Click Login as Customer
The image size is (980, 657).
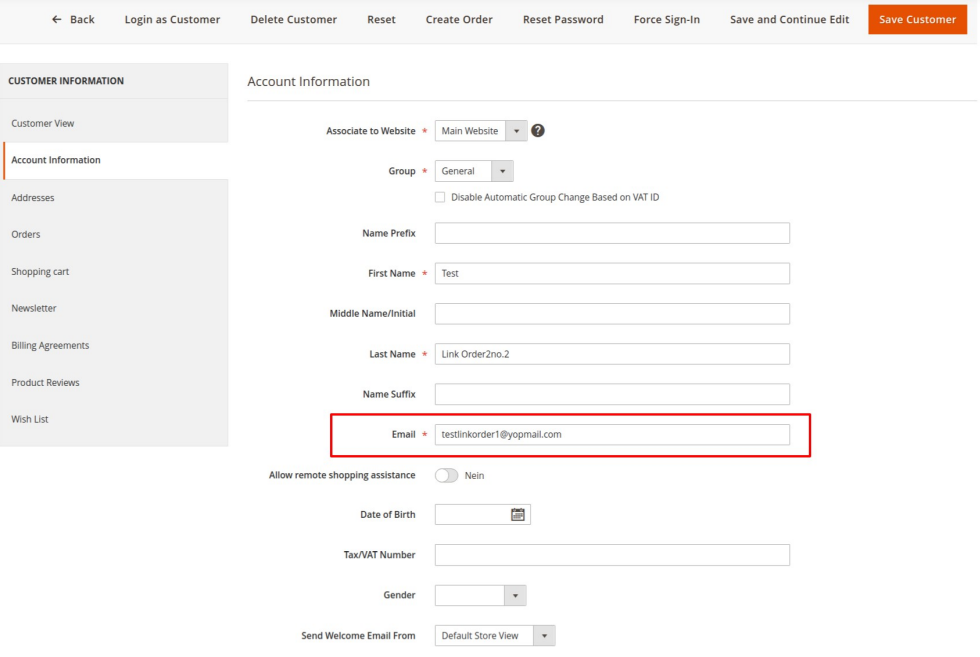[172, 19]
